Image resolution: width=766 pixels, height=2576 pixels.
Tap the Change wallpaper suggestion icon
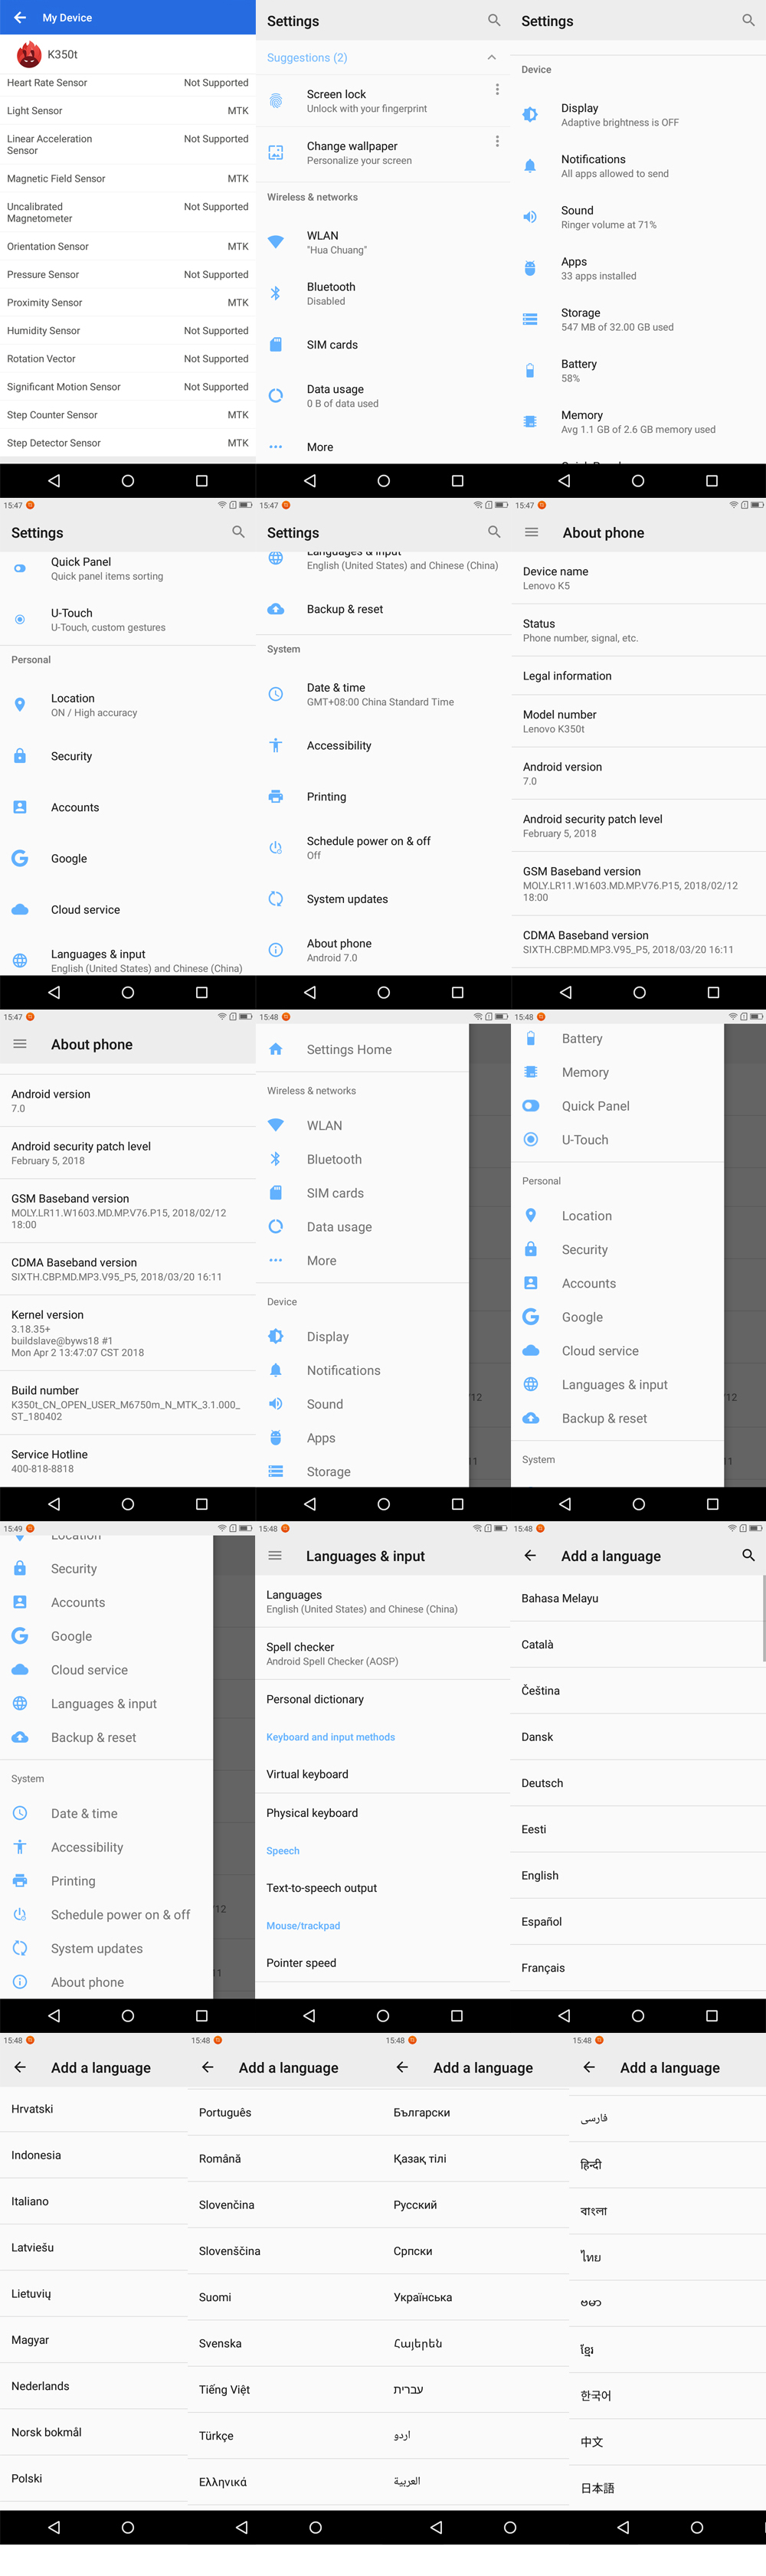coord(276,153)
